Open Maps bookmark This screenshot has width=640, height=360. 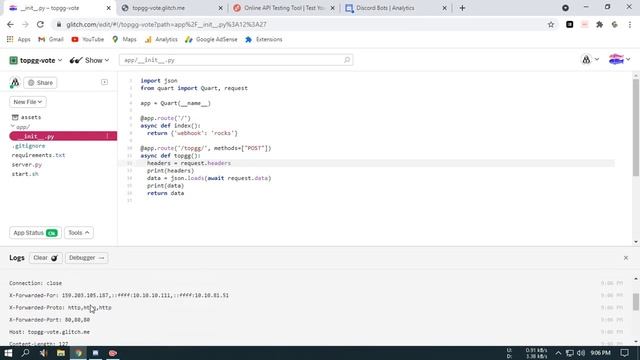tap(124, 40)
